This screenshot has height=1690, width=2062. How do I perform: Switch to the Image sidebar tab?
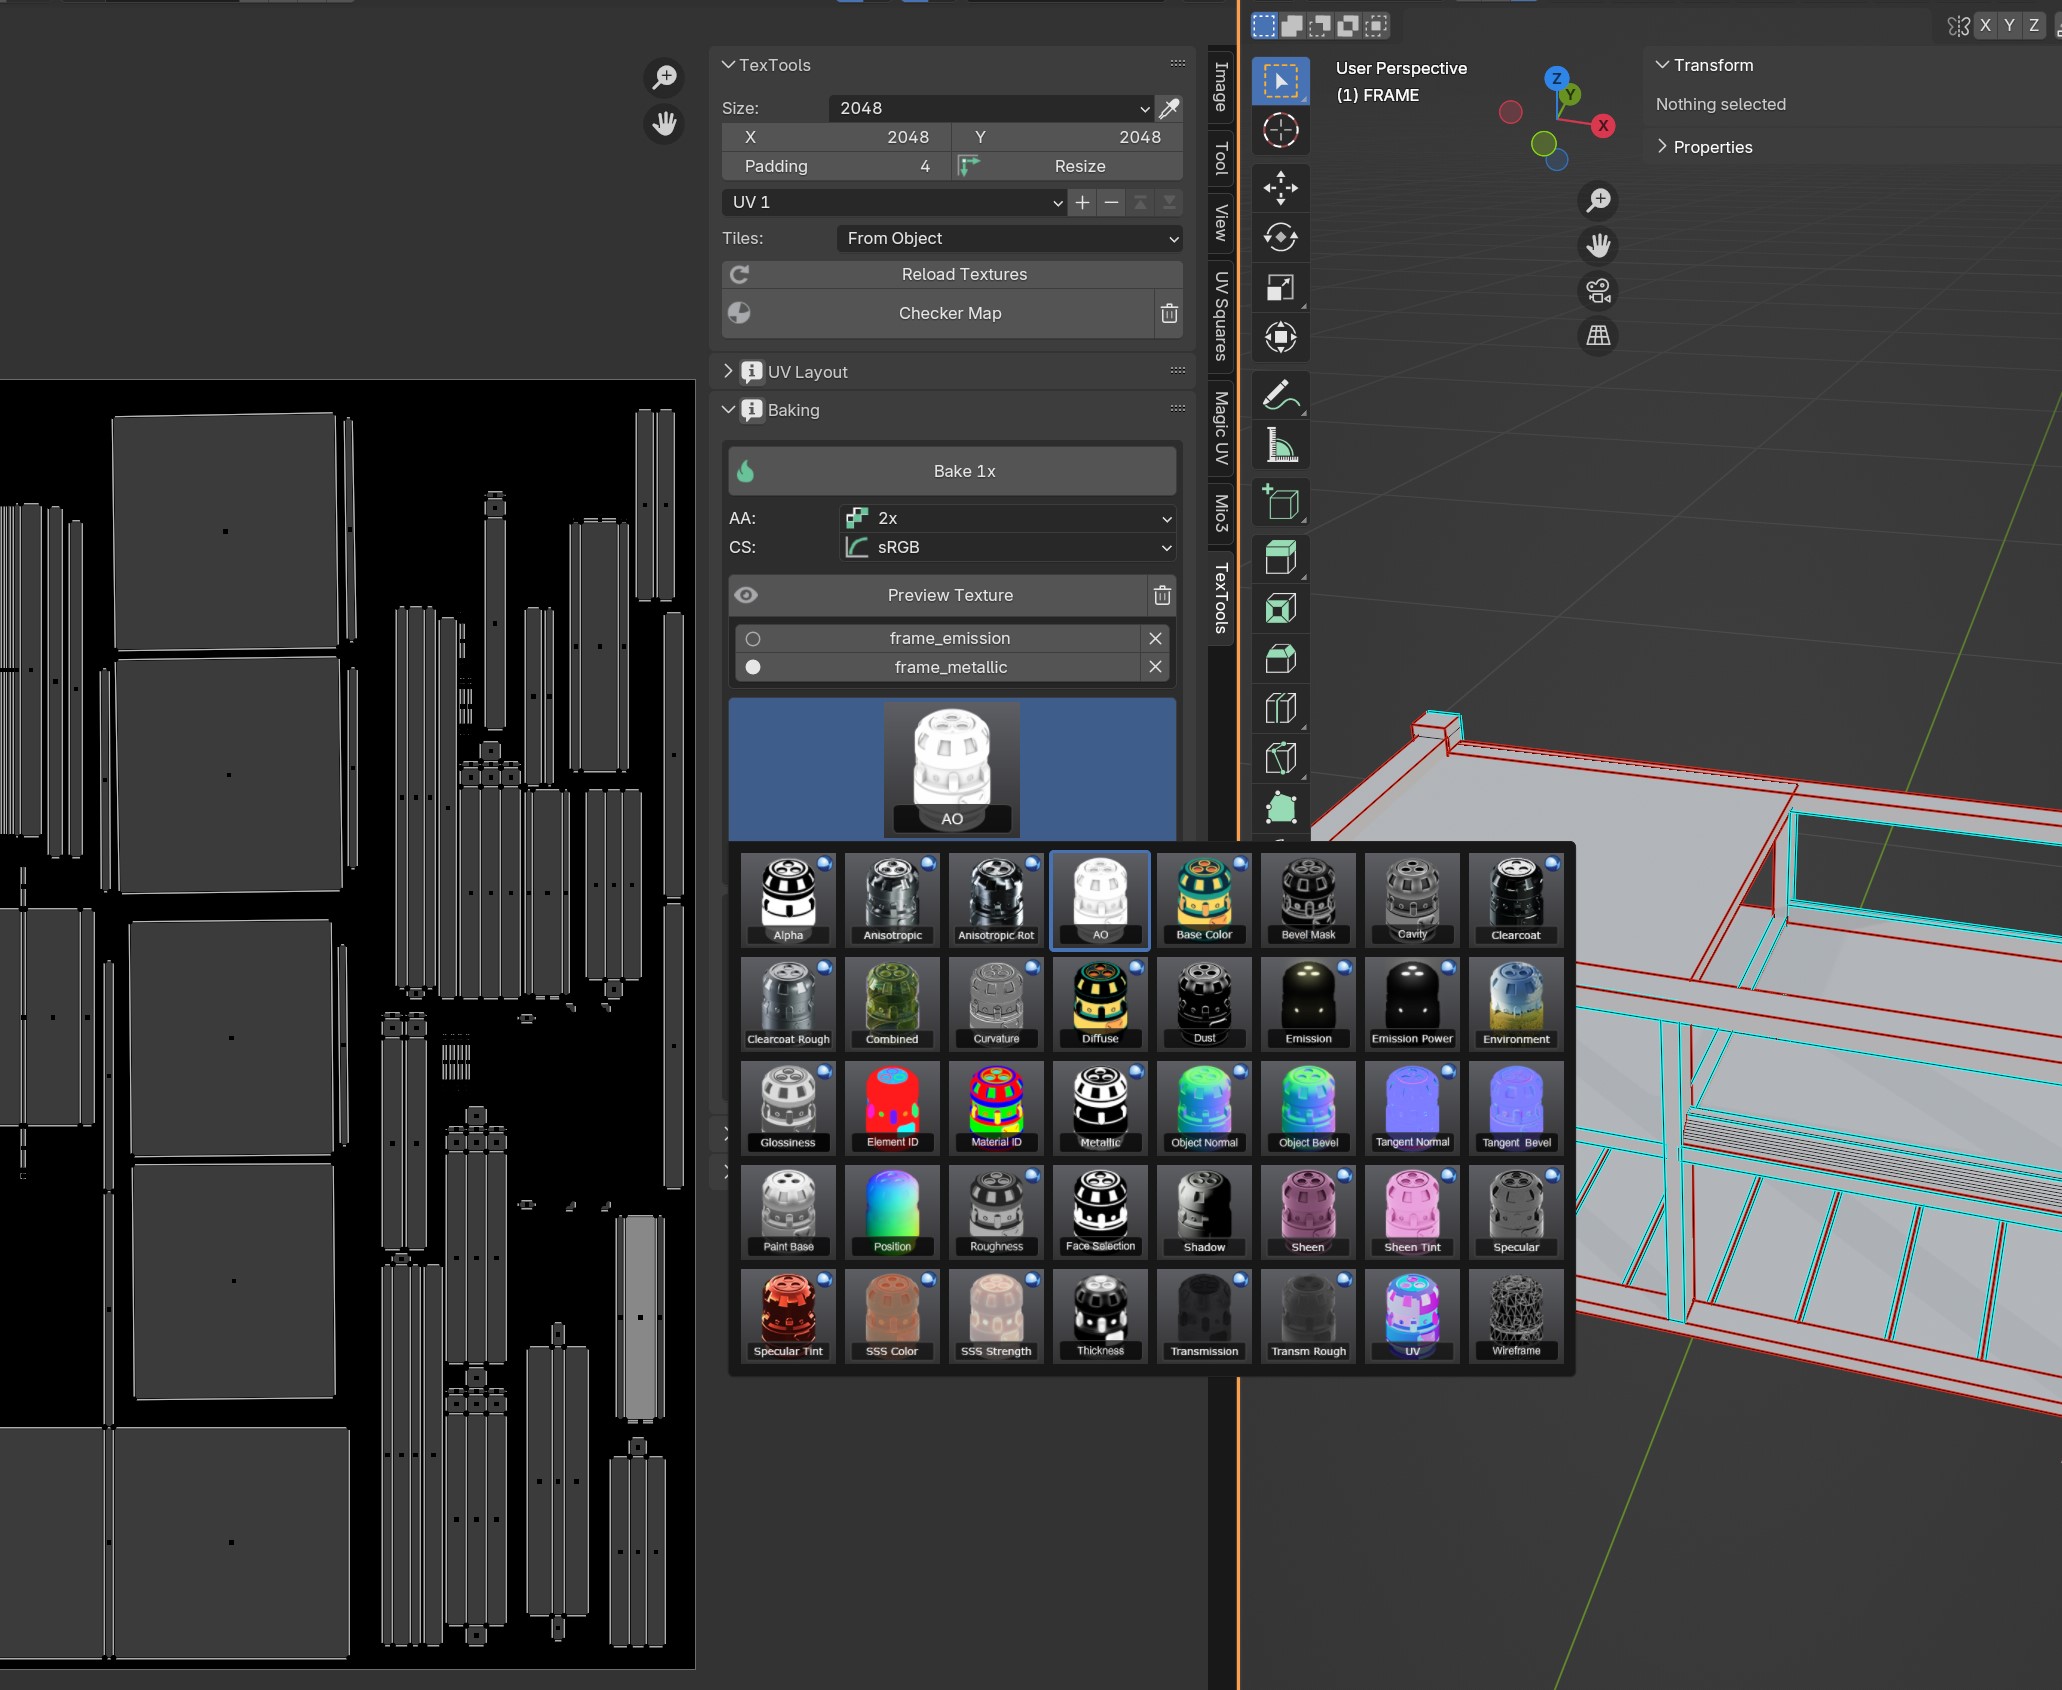coord(1221,86)
